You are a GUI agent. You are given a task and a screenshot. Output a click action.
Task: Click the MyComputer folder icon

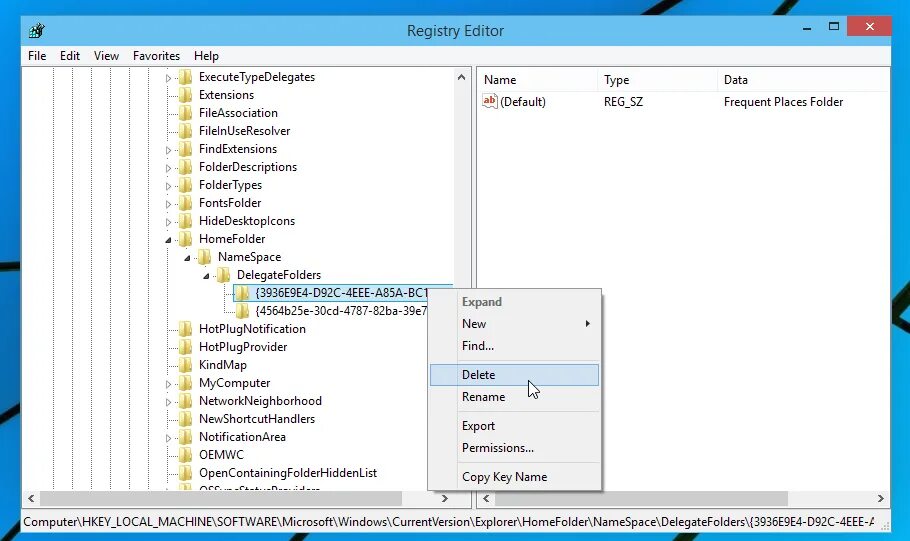186,383
